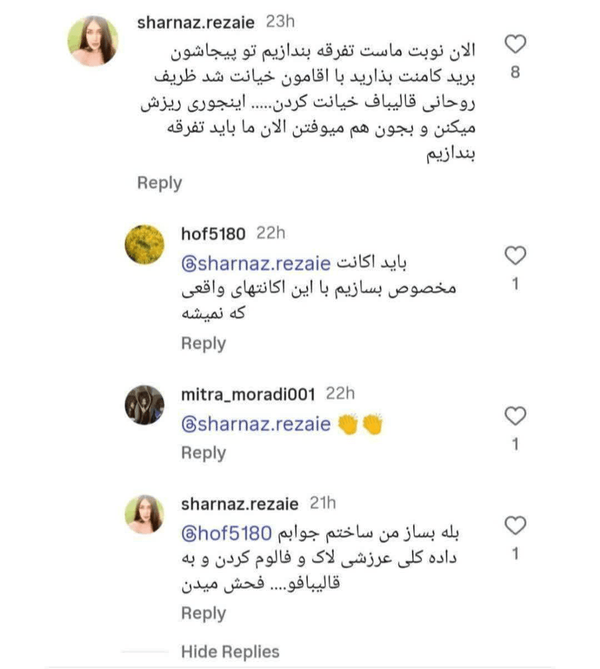Like hof5180's reply with the heart icon
The width and height of the screenshot is (600, 669).
click(514, 254)
